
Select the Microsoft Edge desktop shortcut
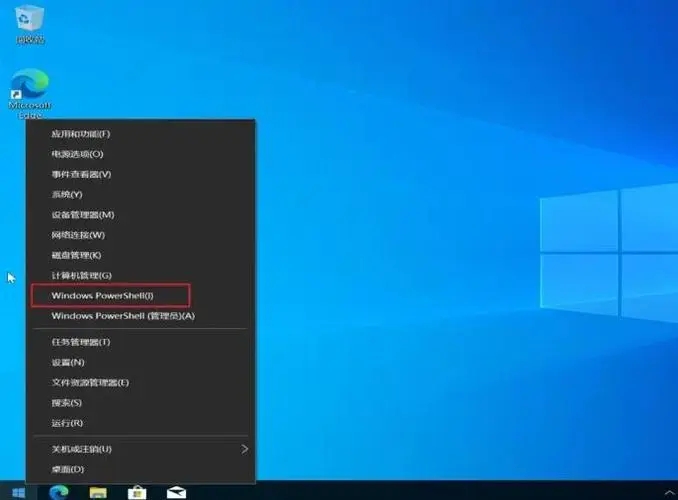pos(29,91)
